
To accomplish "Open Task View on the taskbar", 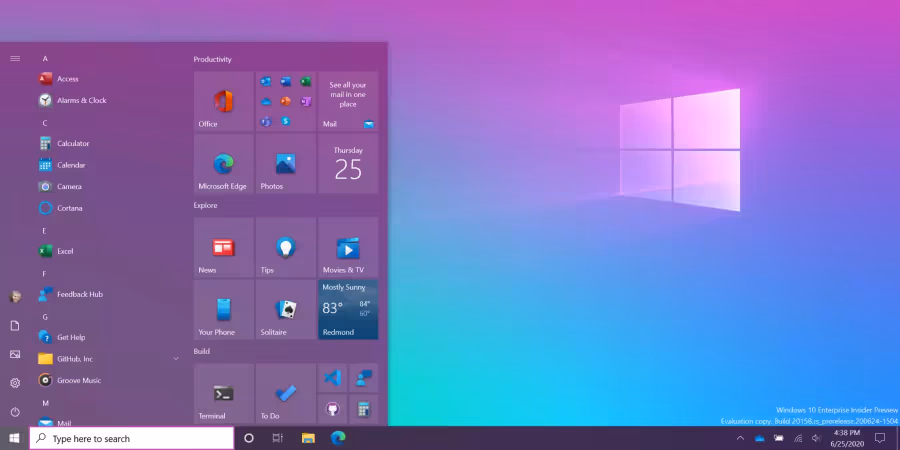I will click(x=278, y=439).
